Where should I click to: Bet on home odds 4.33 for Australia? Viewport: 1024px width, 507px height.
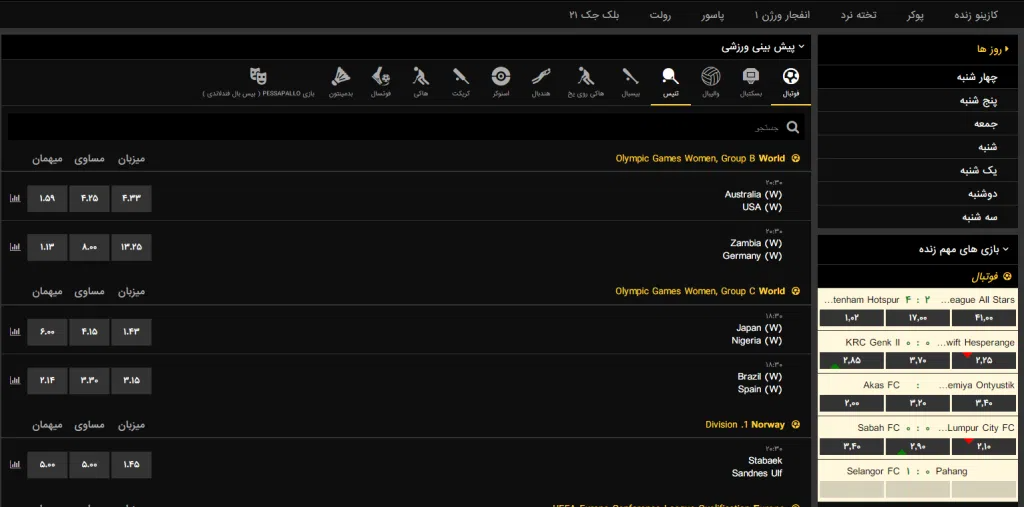coord(132,199)
